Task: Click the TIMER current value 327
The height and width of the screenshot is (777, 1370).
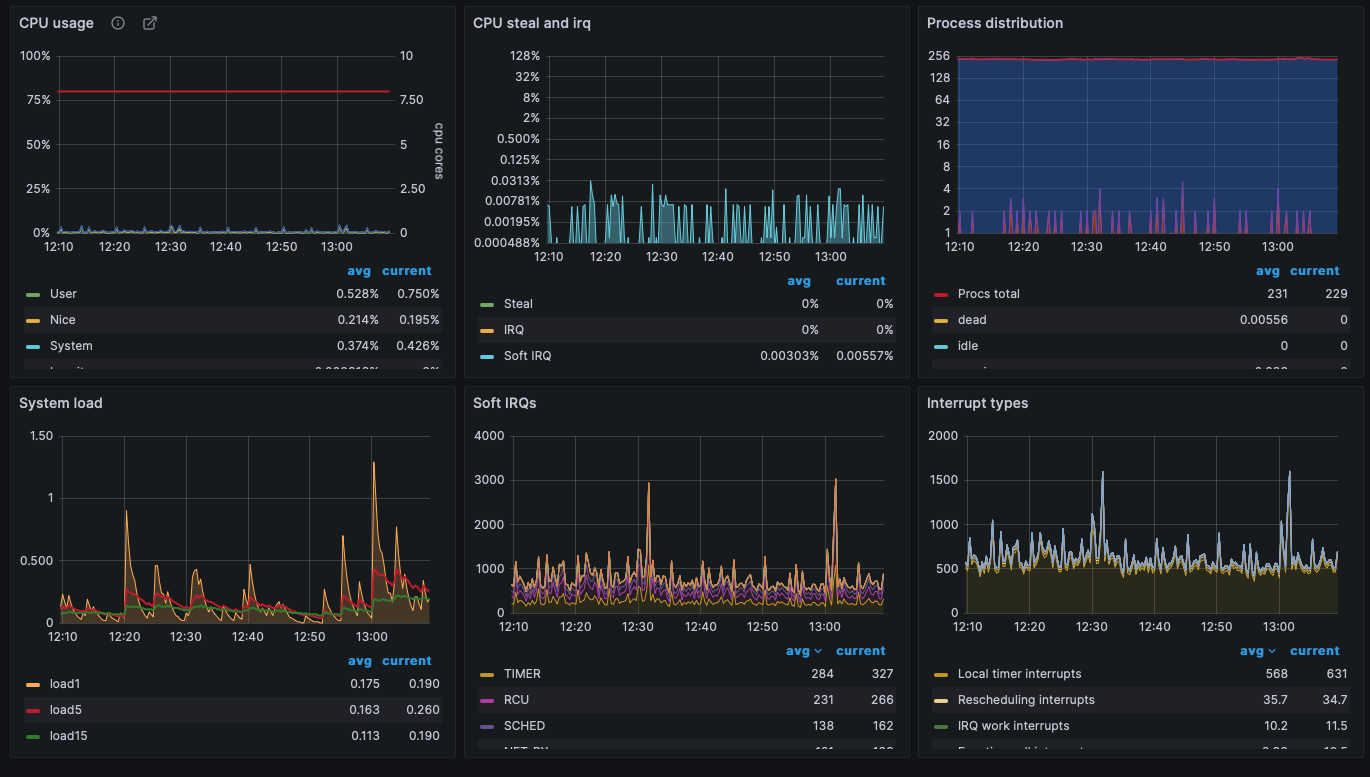Action: tap(882, 674)
